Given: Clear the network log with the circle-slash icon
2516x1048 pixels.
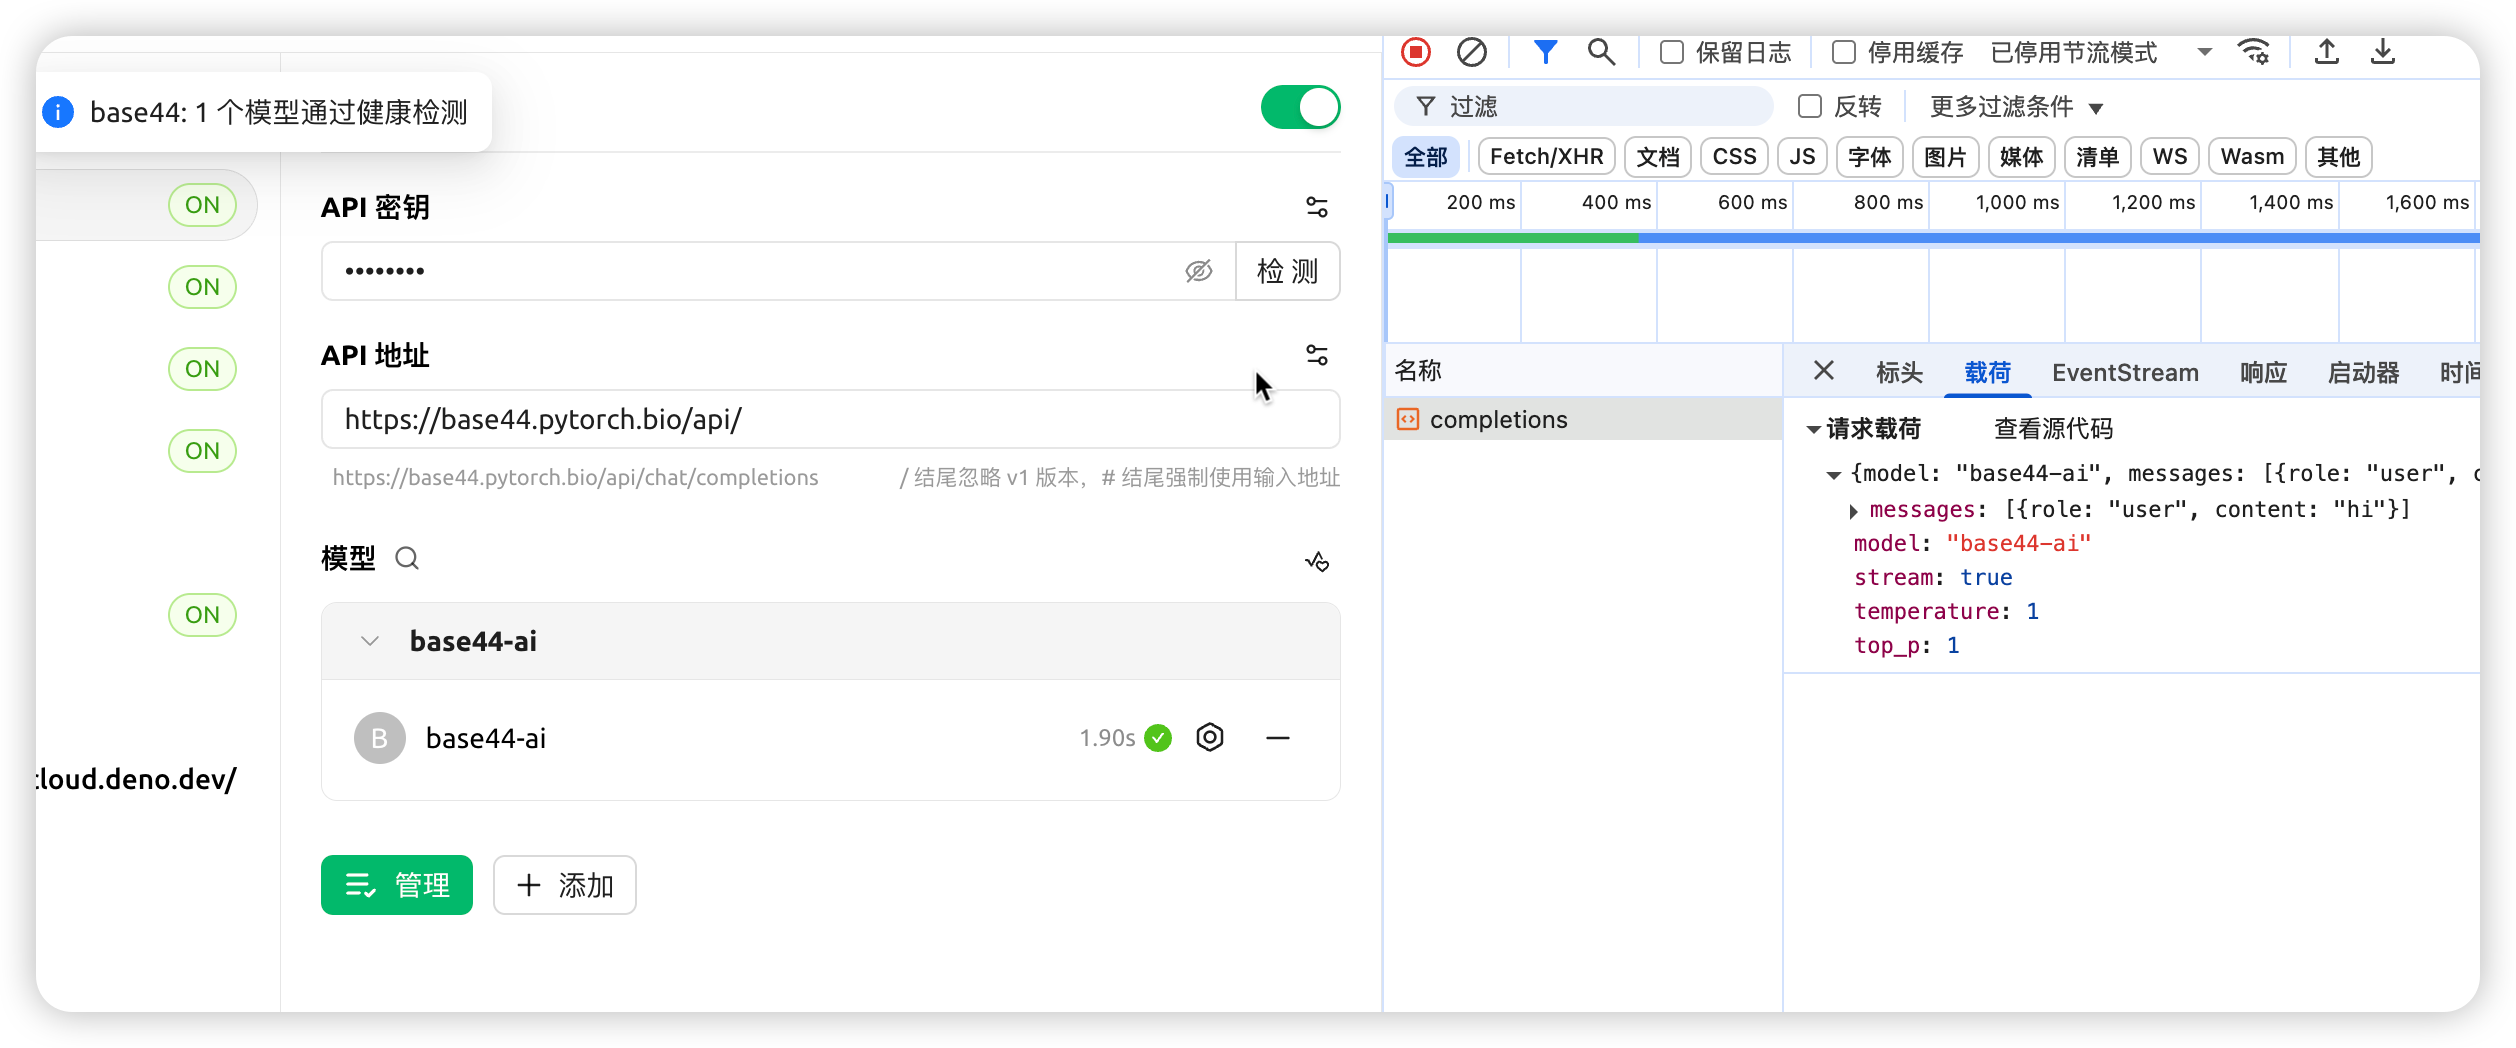Looking at the screenshot, I should click(1471, 52).
